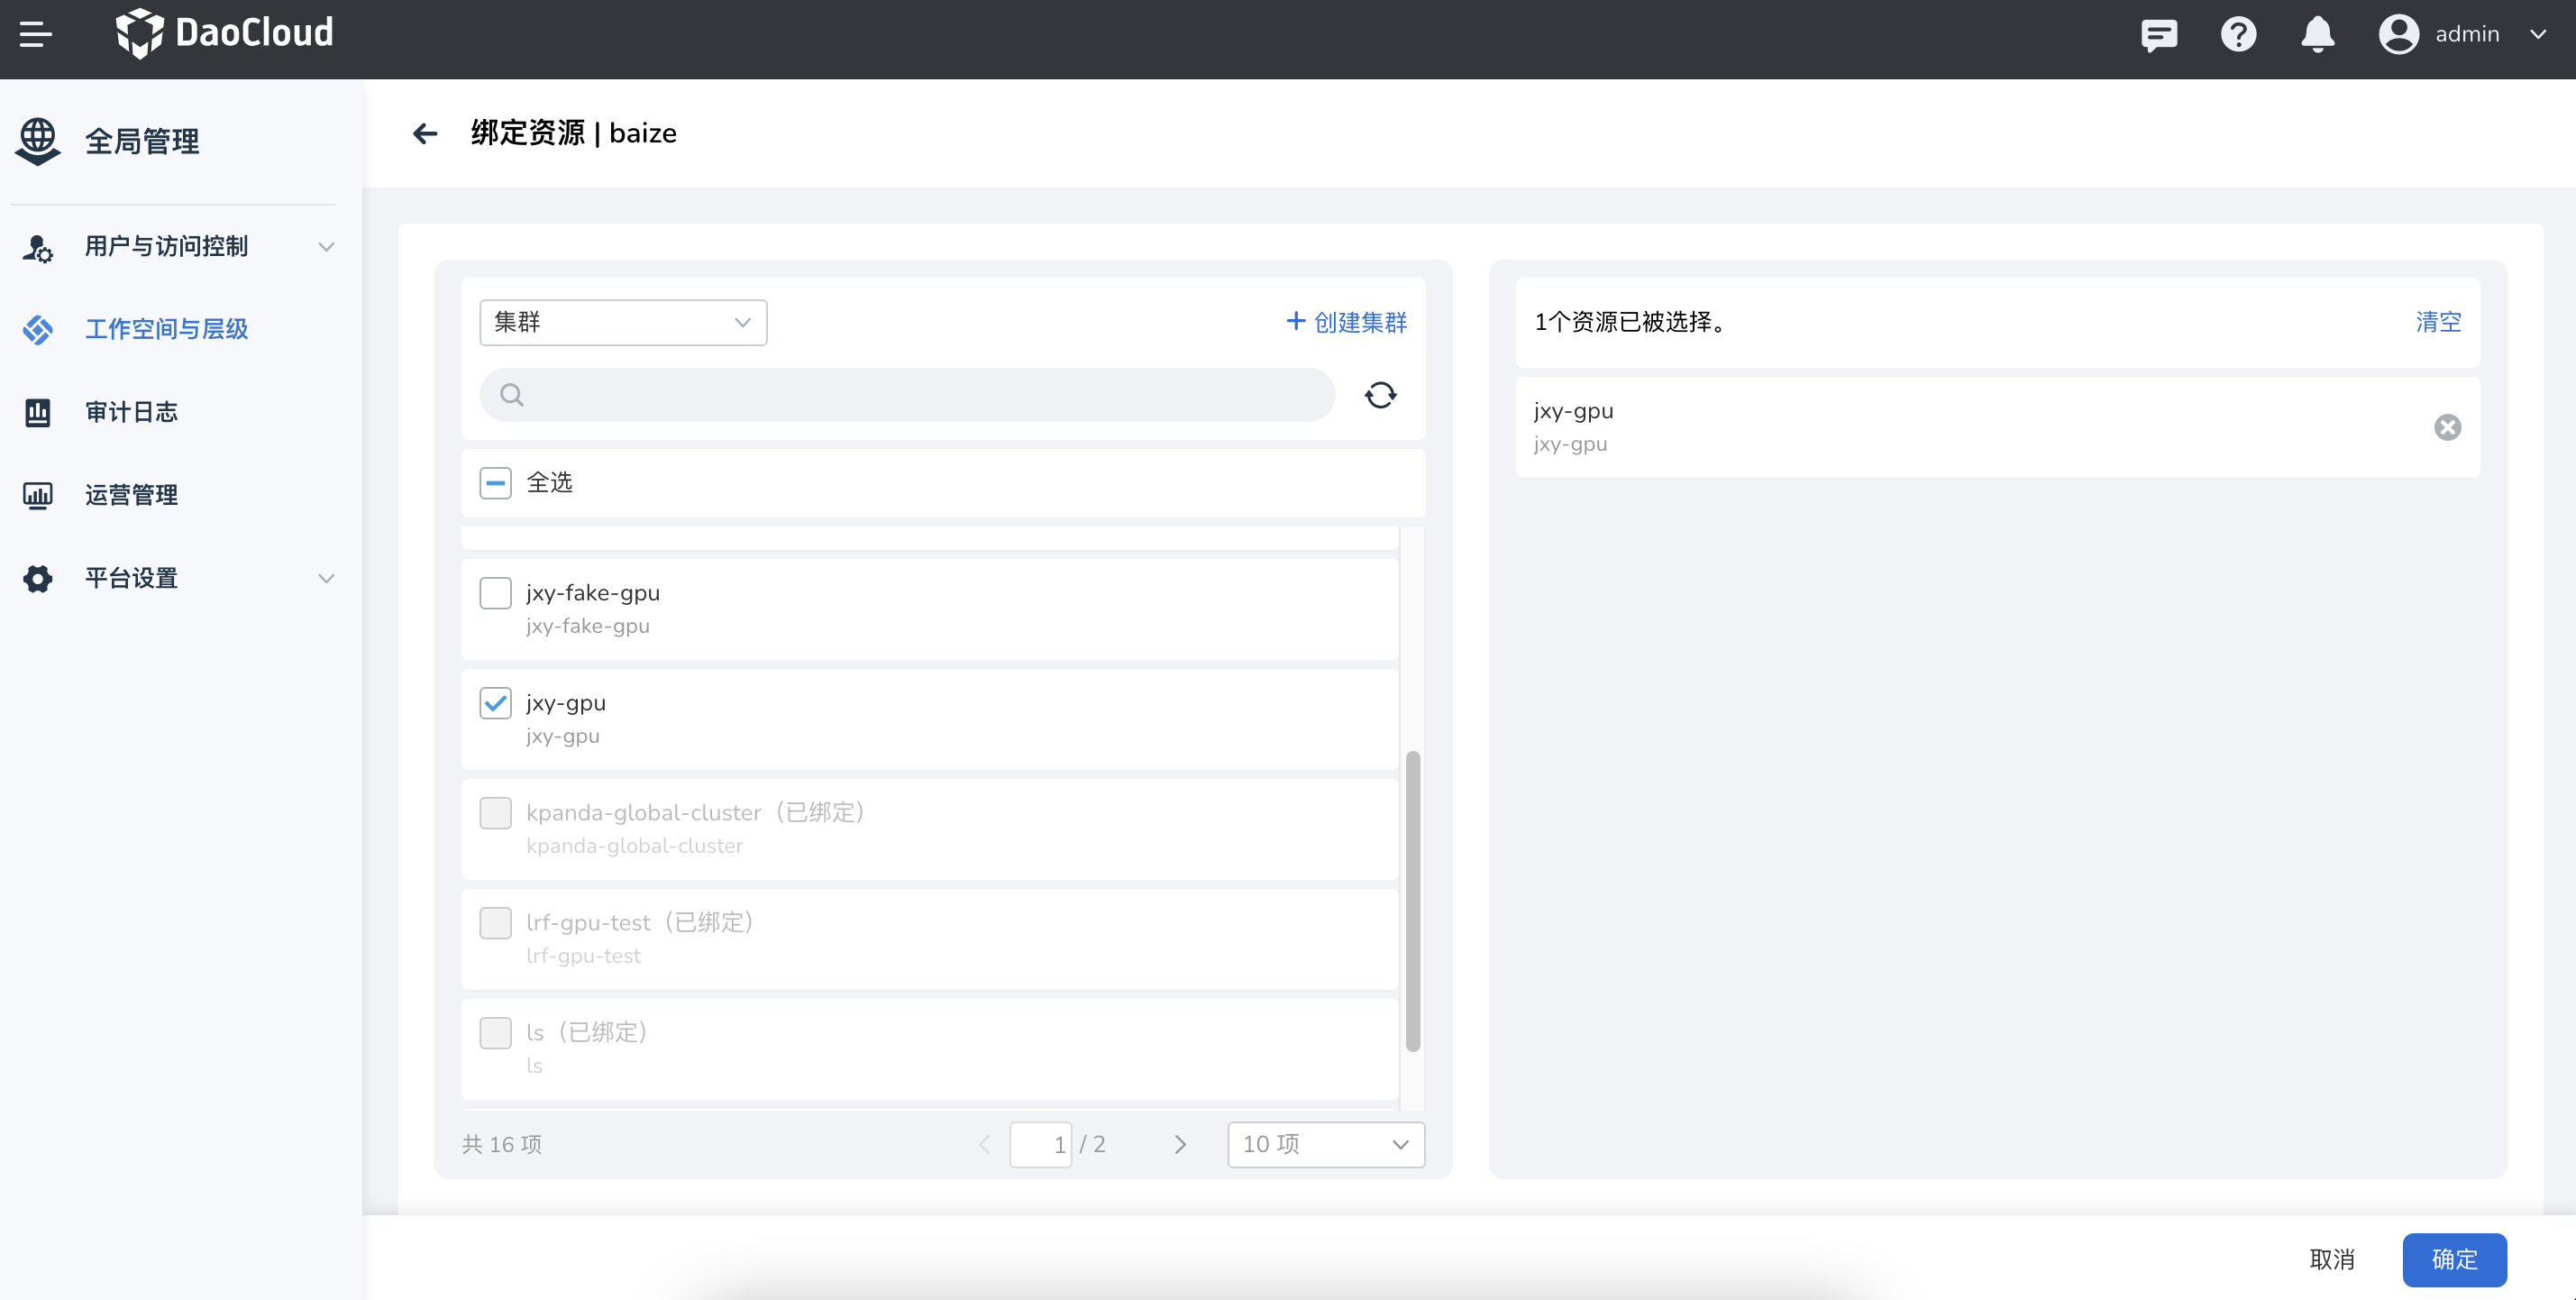
Task: Toggle the 全选 select-all checkbox
Action: 496,483
